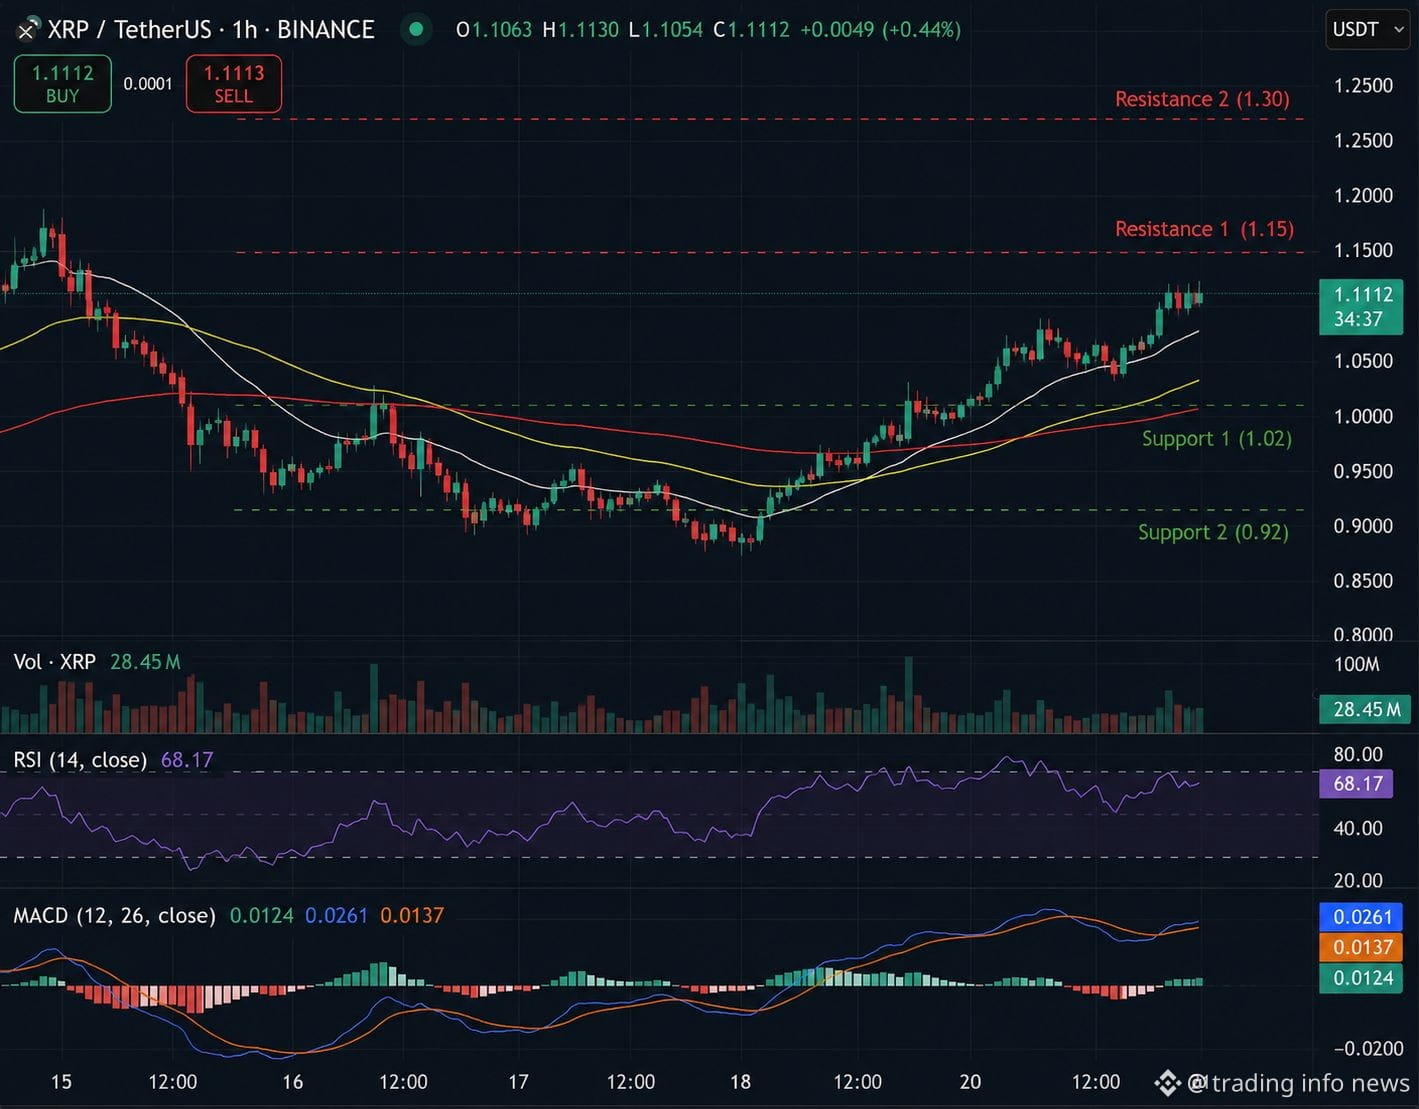Click the date 17 on time axis

tap(518, 1082)
